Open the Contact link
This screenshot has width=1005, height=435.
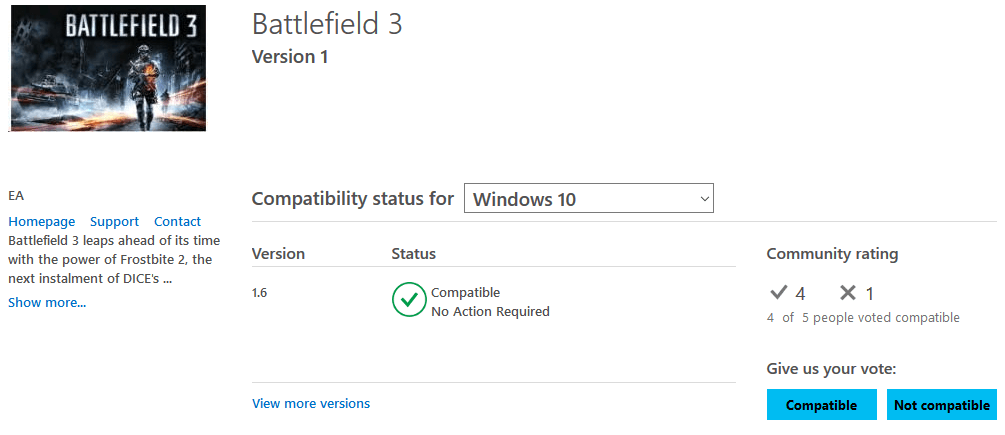click(x=178, y=222)
